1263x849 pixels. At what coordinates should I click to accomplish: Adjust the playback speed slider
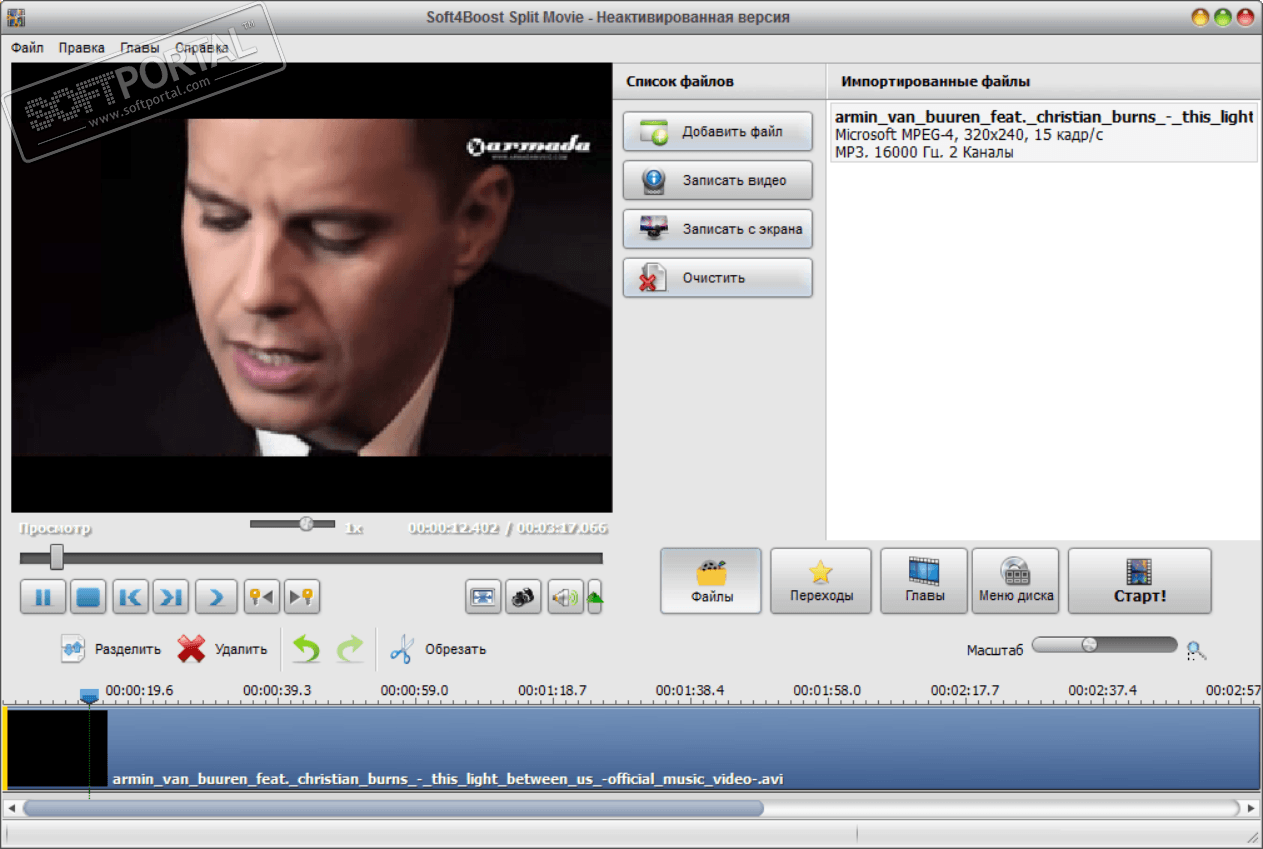click(x=292, y=523)
